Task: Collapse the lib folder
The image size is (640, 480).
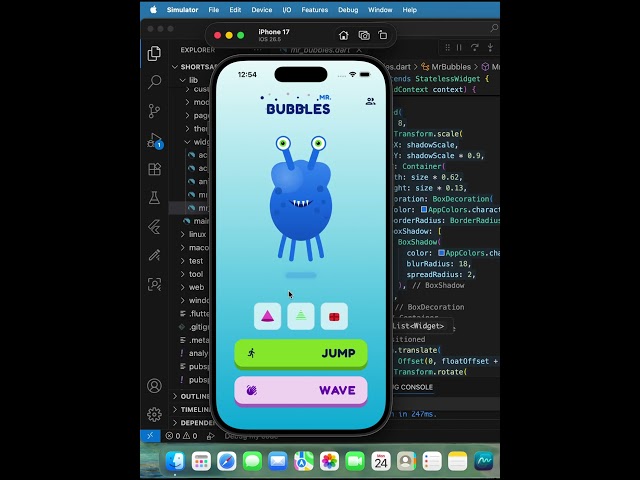Action: point(182,80)
